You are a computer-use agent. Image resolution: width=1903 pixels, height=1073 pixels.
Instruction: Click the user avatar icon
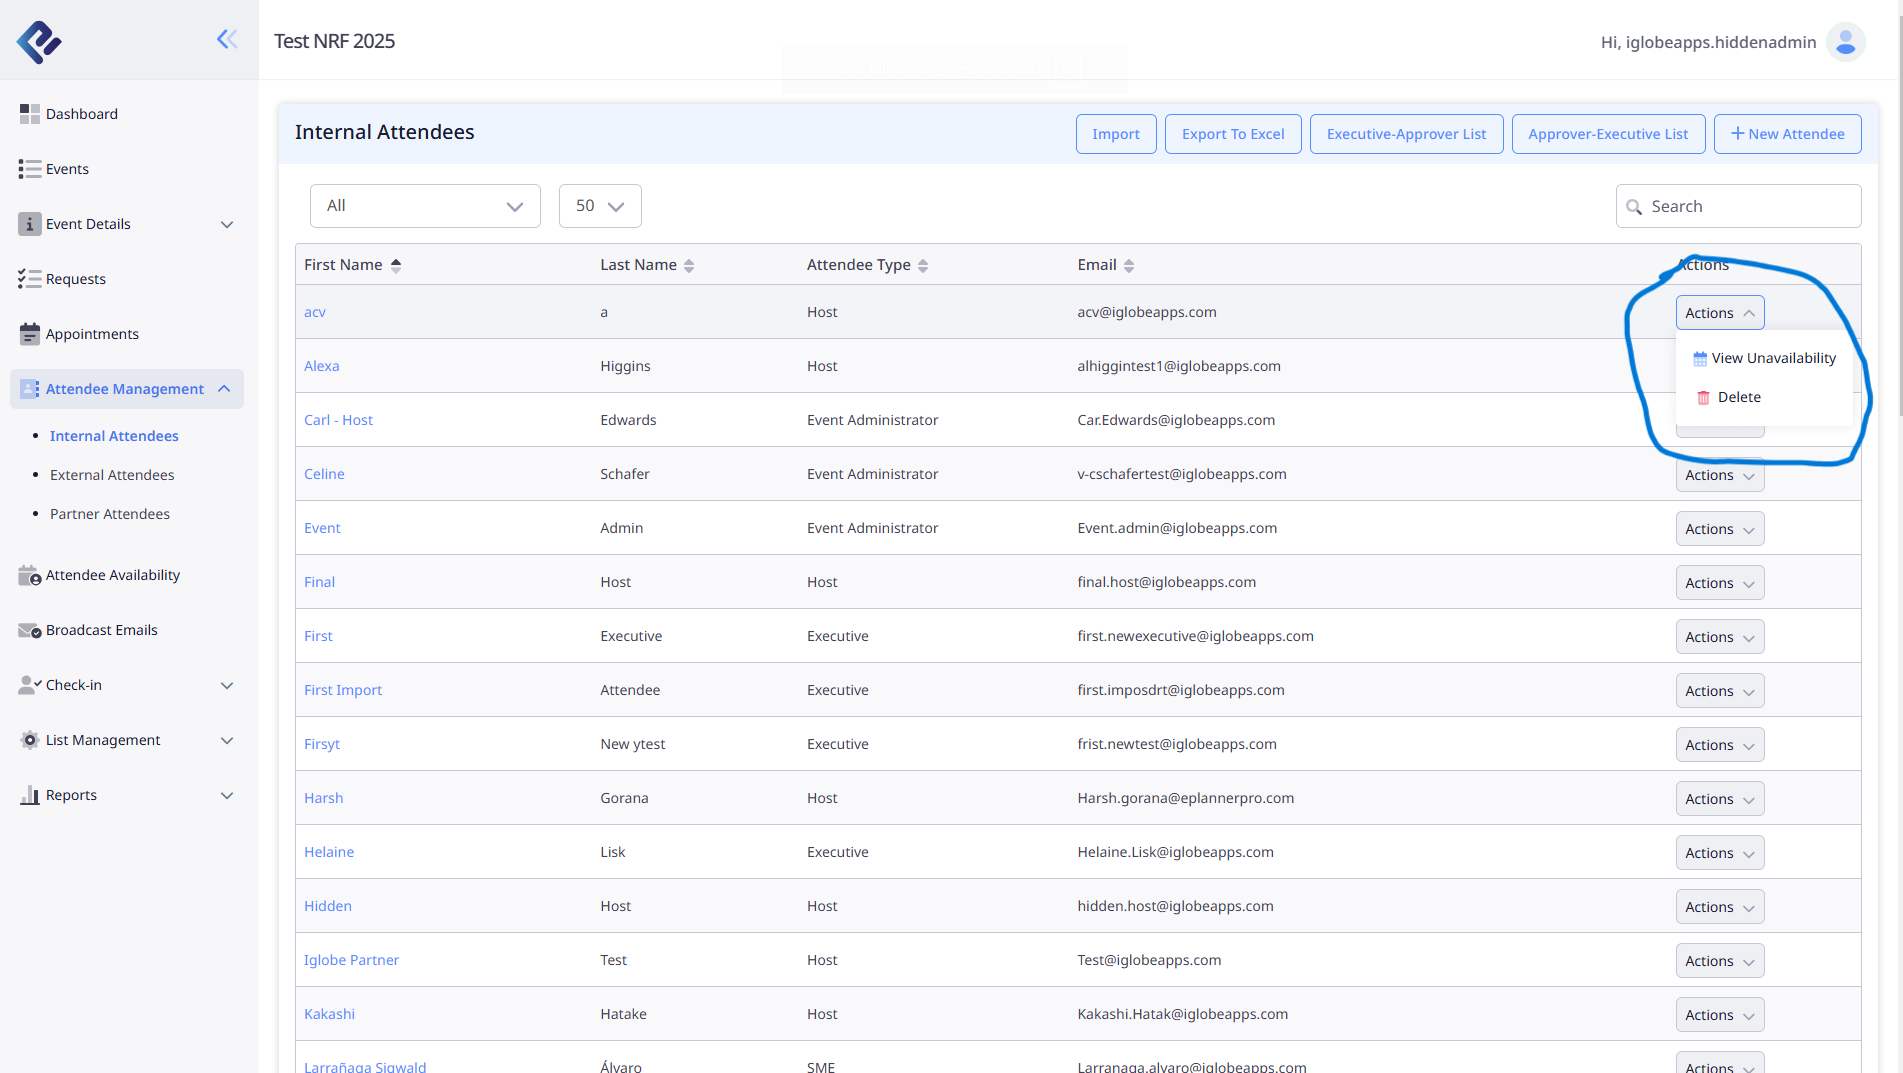[1845, 42]
